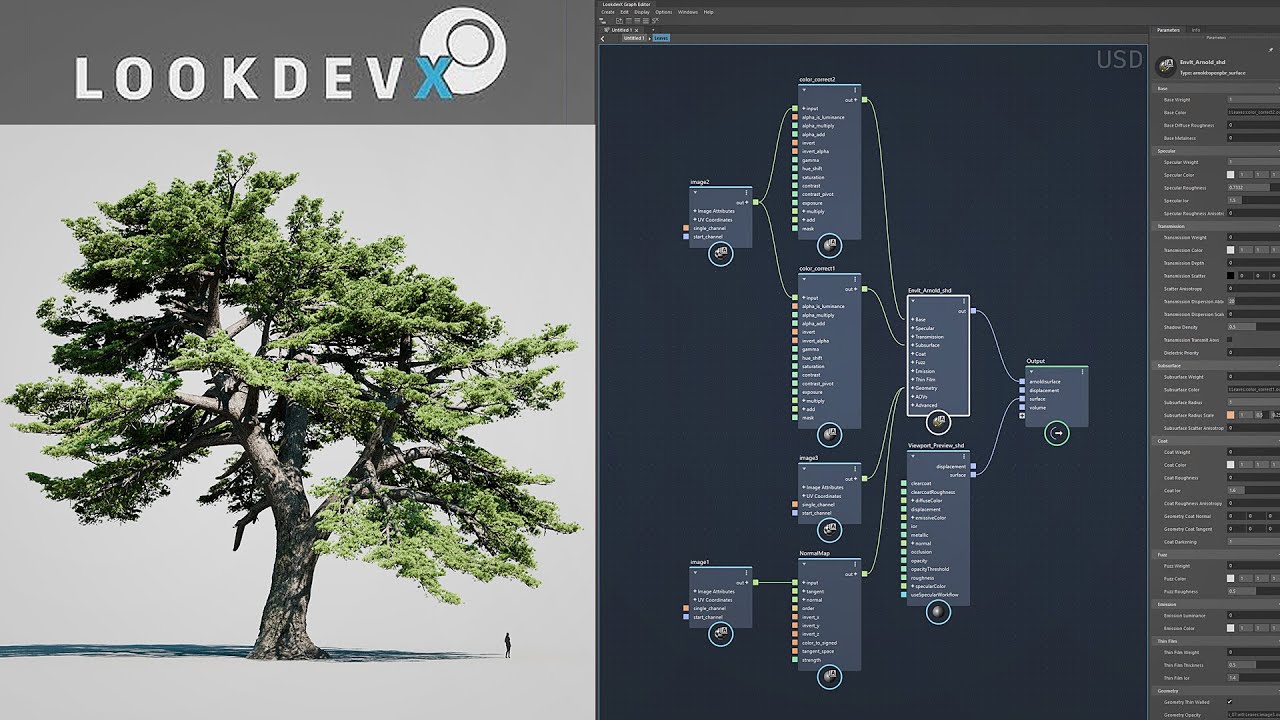The width and height of the screenshot is (1280, 720).
Task: Select the Parameters tab
Action: 1168,30
